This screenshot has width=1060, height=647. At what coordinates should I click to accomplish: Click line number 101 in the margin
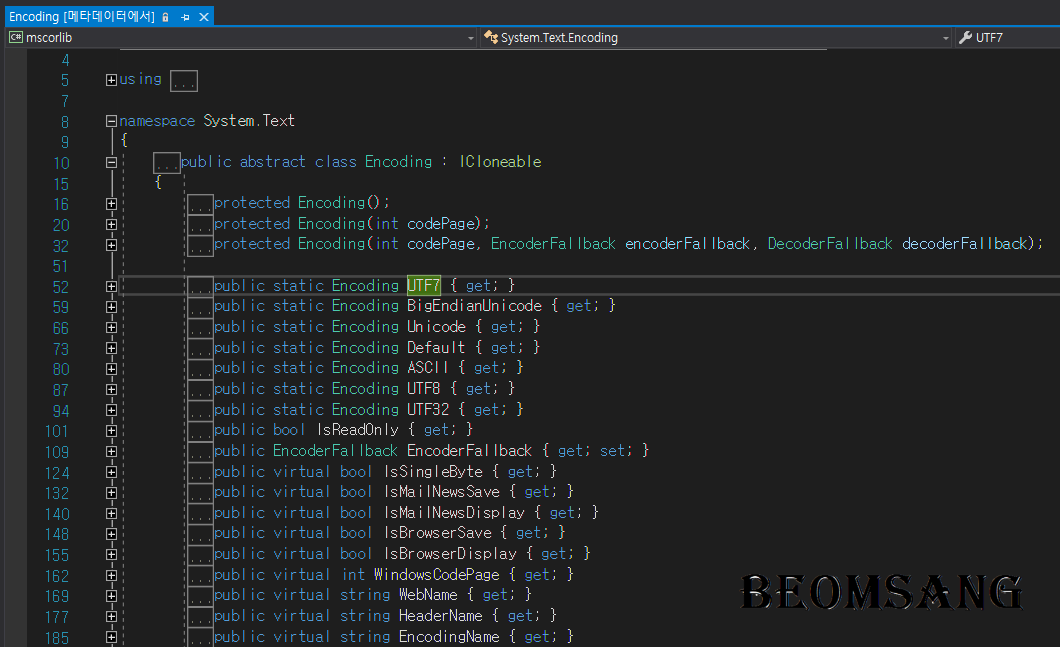click(57, 431)
